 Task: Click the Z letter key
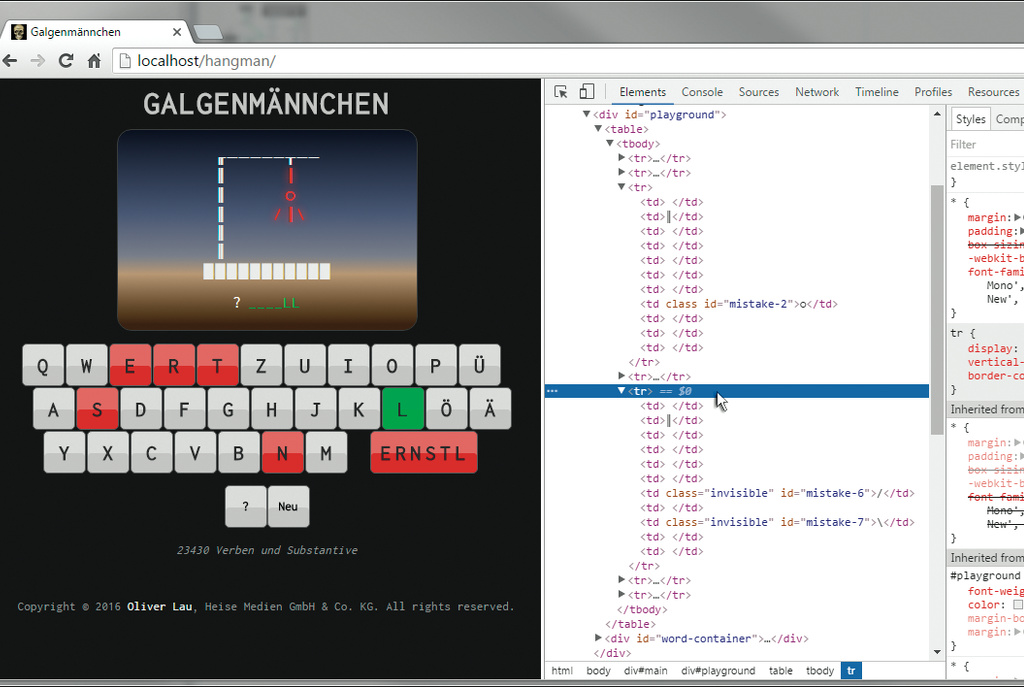261,365
